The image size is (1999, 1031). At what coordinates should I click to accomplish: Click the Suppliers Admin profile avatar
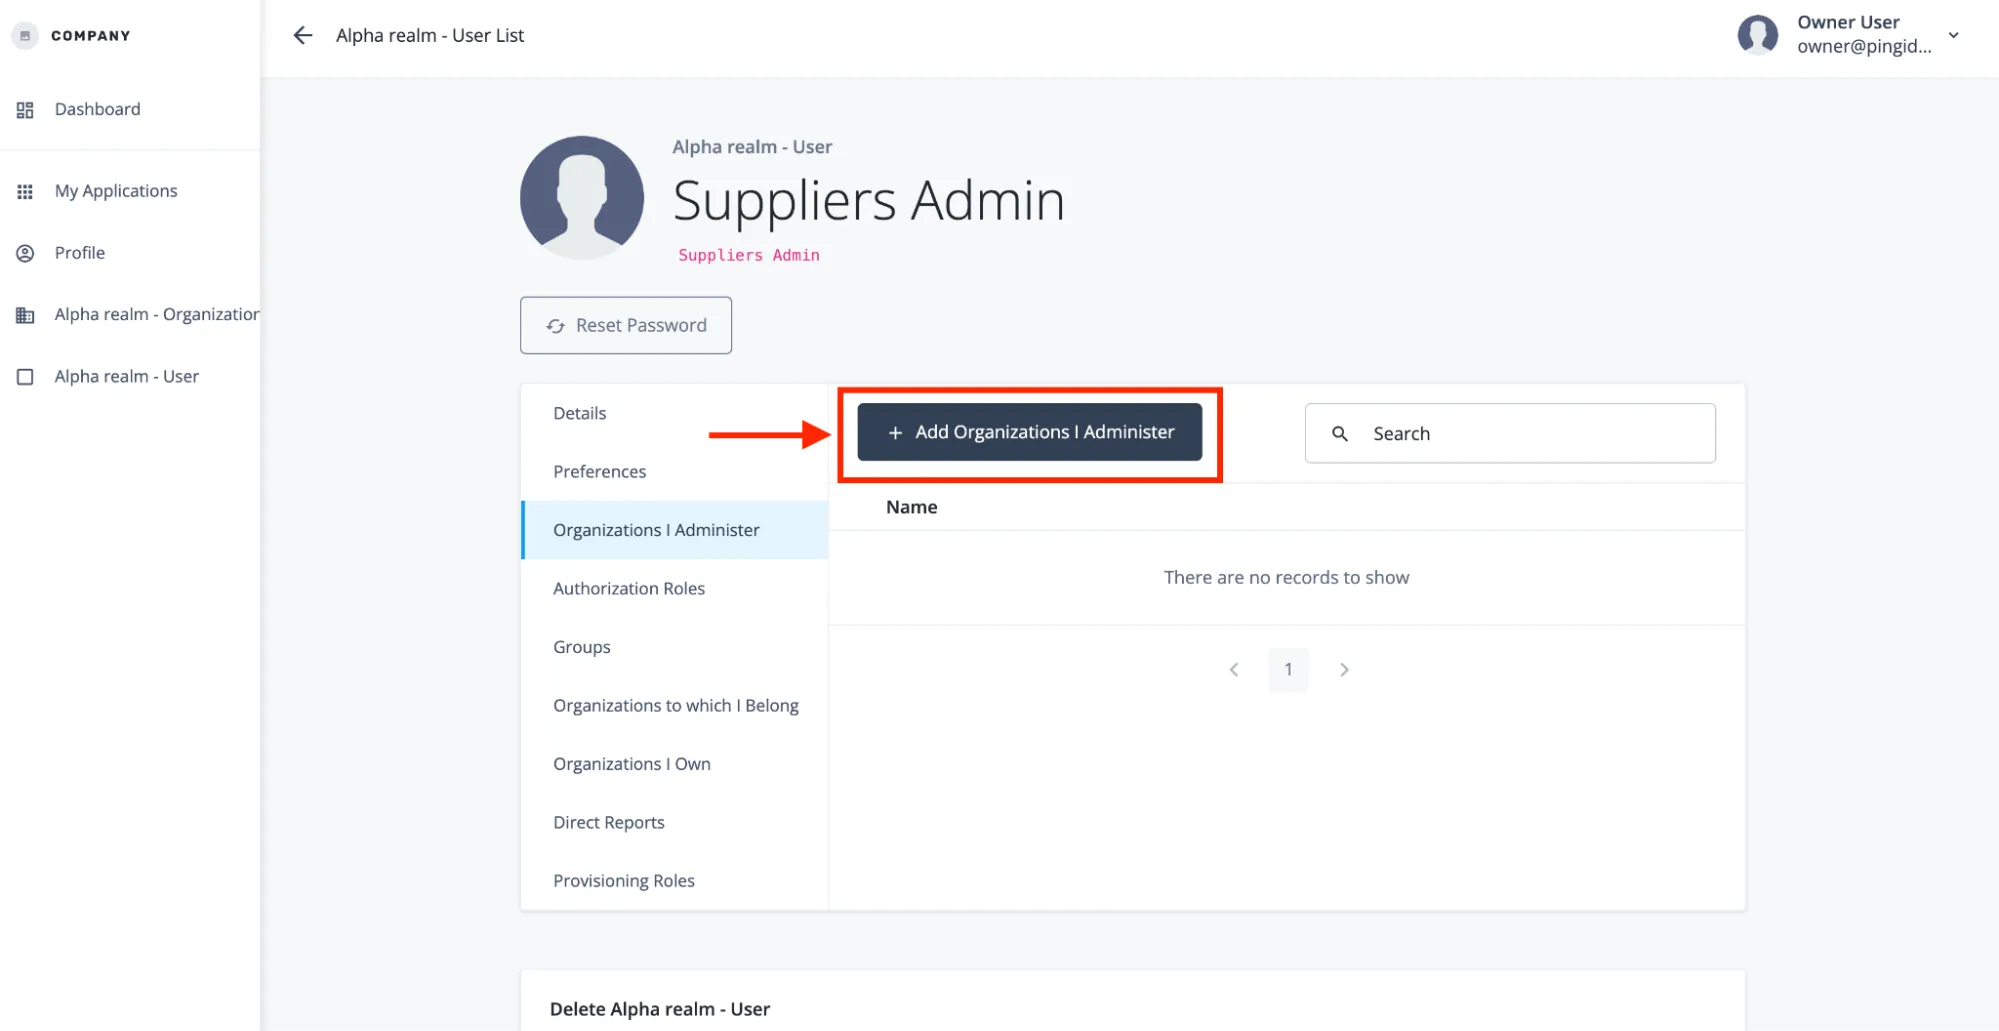tap(582, 198)
